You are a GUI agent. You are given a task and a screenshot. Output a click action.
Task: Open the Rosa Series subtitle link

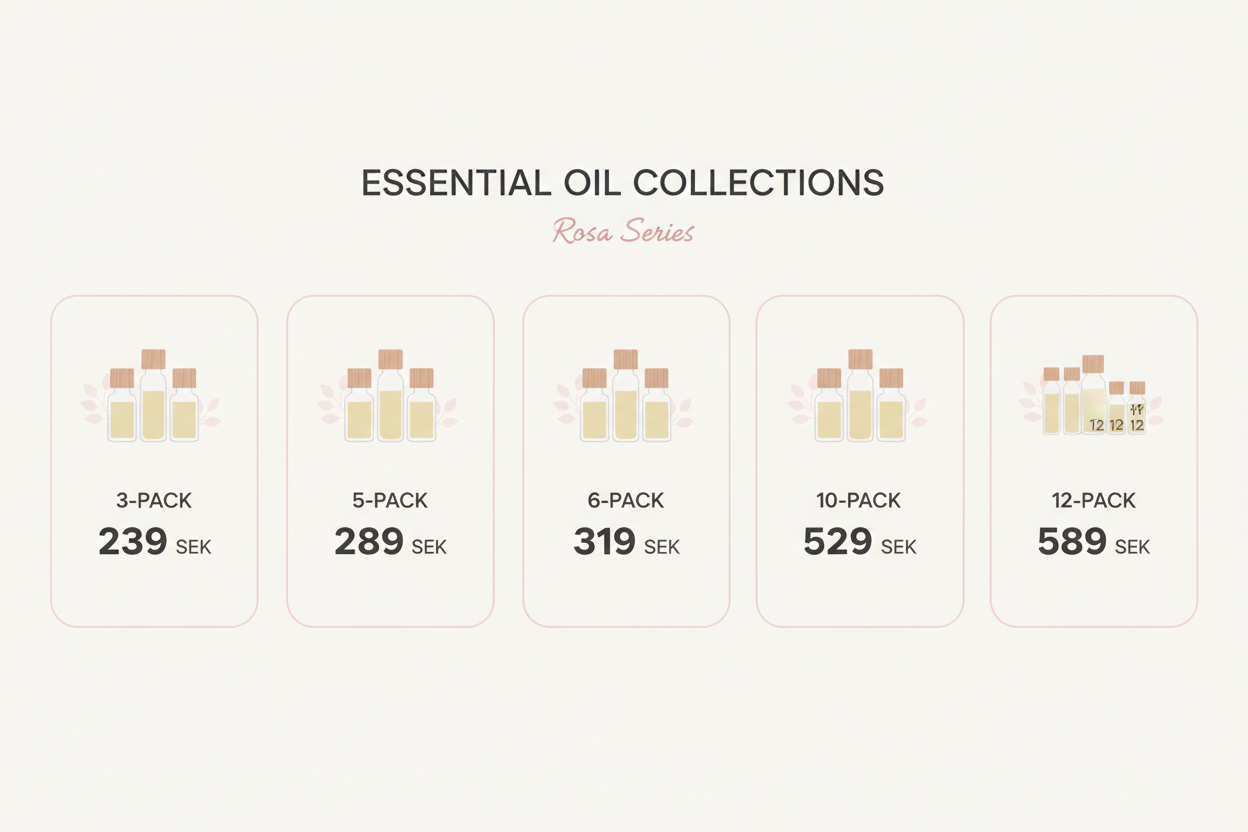point(623,232)
